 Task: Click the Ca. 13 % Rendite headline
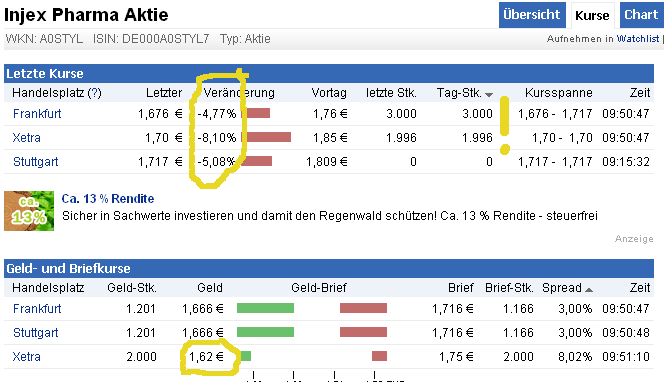(108, 199)
